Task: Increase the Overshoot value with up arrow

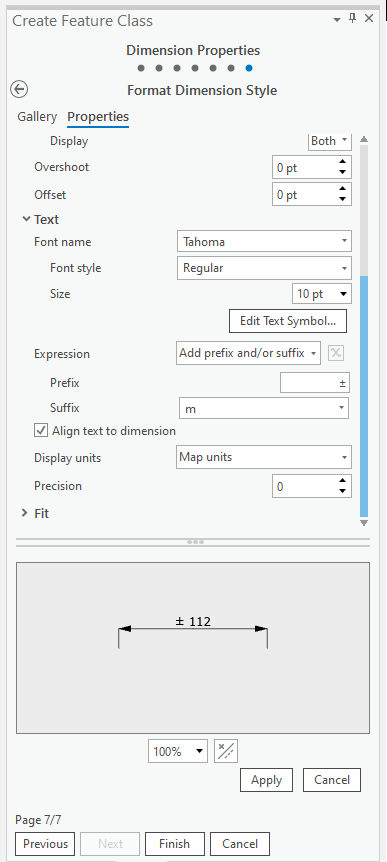Action: [x=342, y=162]
